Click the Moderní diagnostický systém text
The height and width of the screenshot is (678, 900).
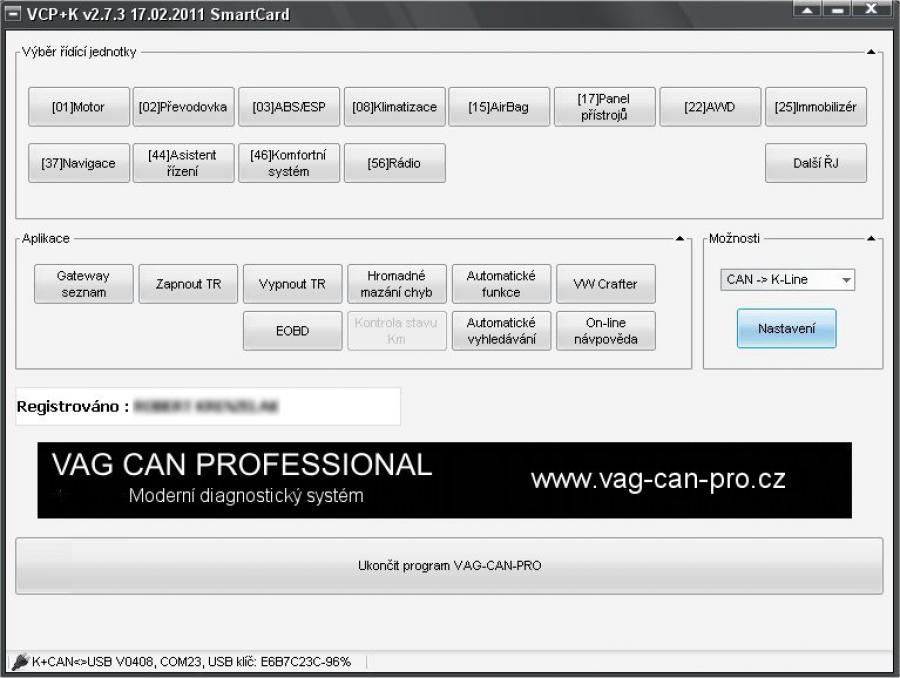pyautogui.click(x=246, y=495)
